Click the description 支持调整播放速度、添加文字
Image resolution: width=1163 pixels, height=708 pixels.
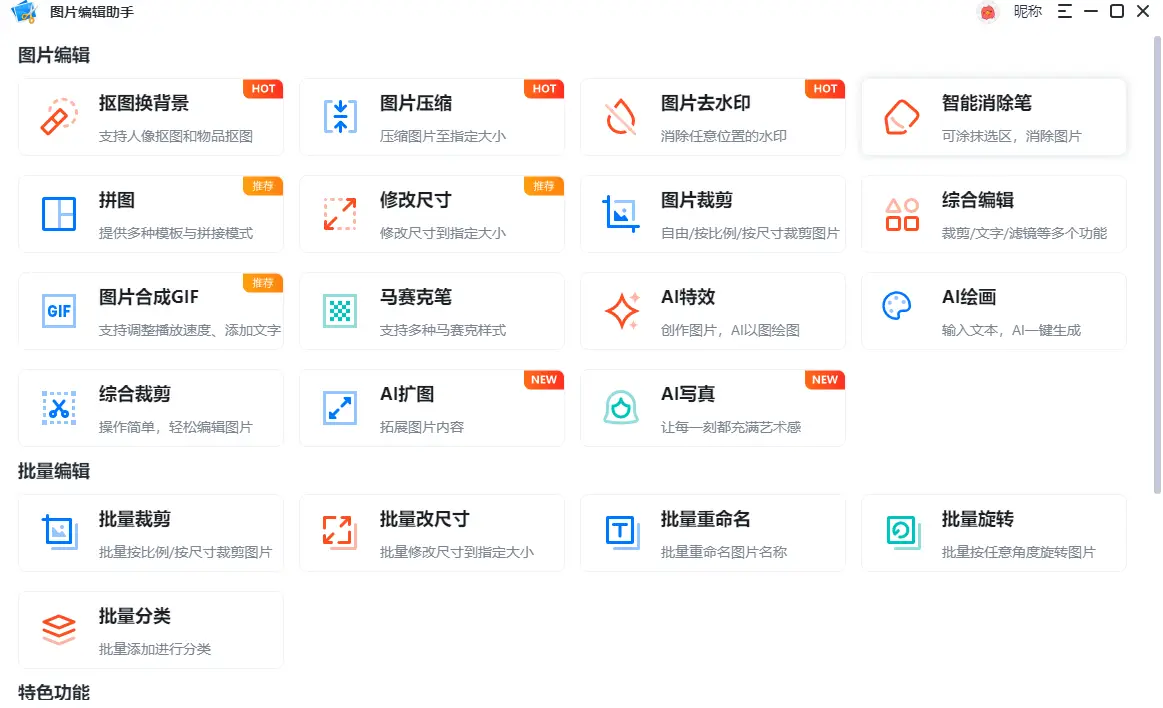190,331
